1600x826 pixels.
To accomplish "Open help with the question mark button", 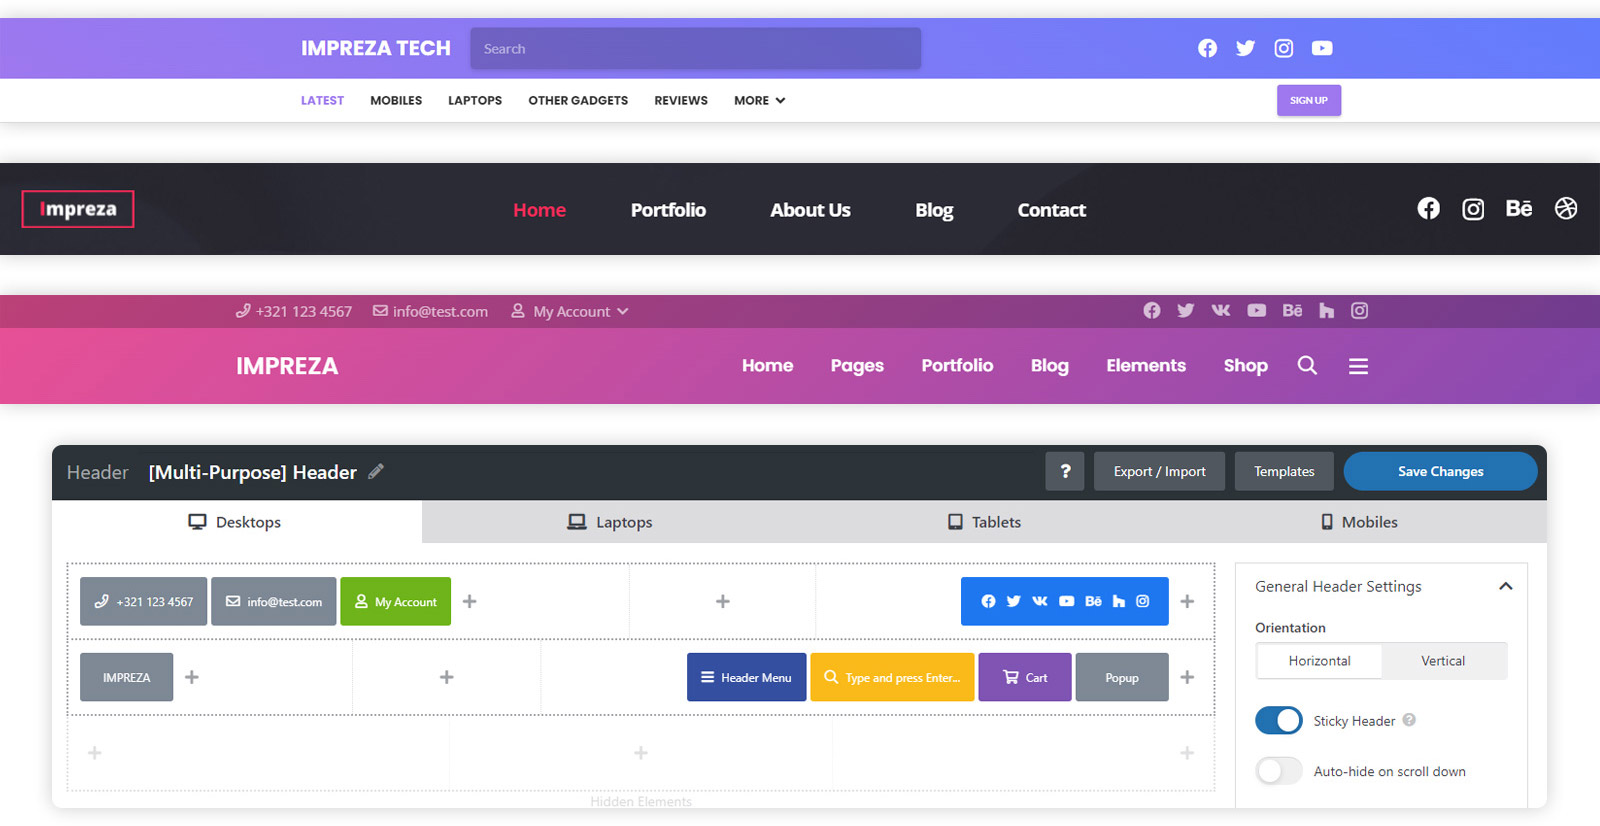I will pyautogui.click(x=1065, y=471).
